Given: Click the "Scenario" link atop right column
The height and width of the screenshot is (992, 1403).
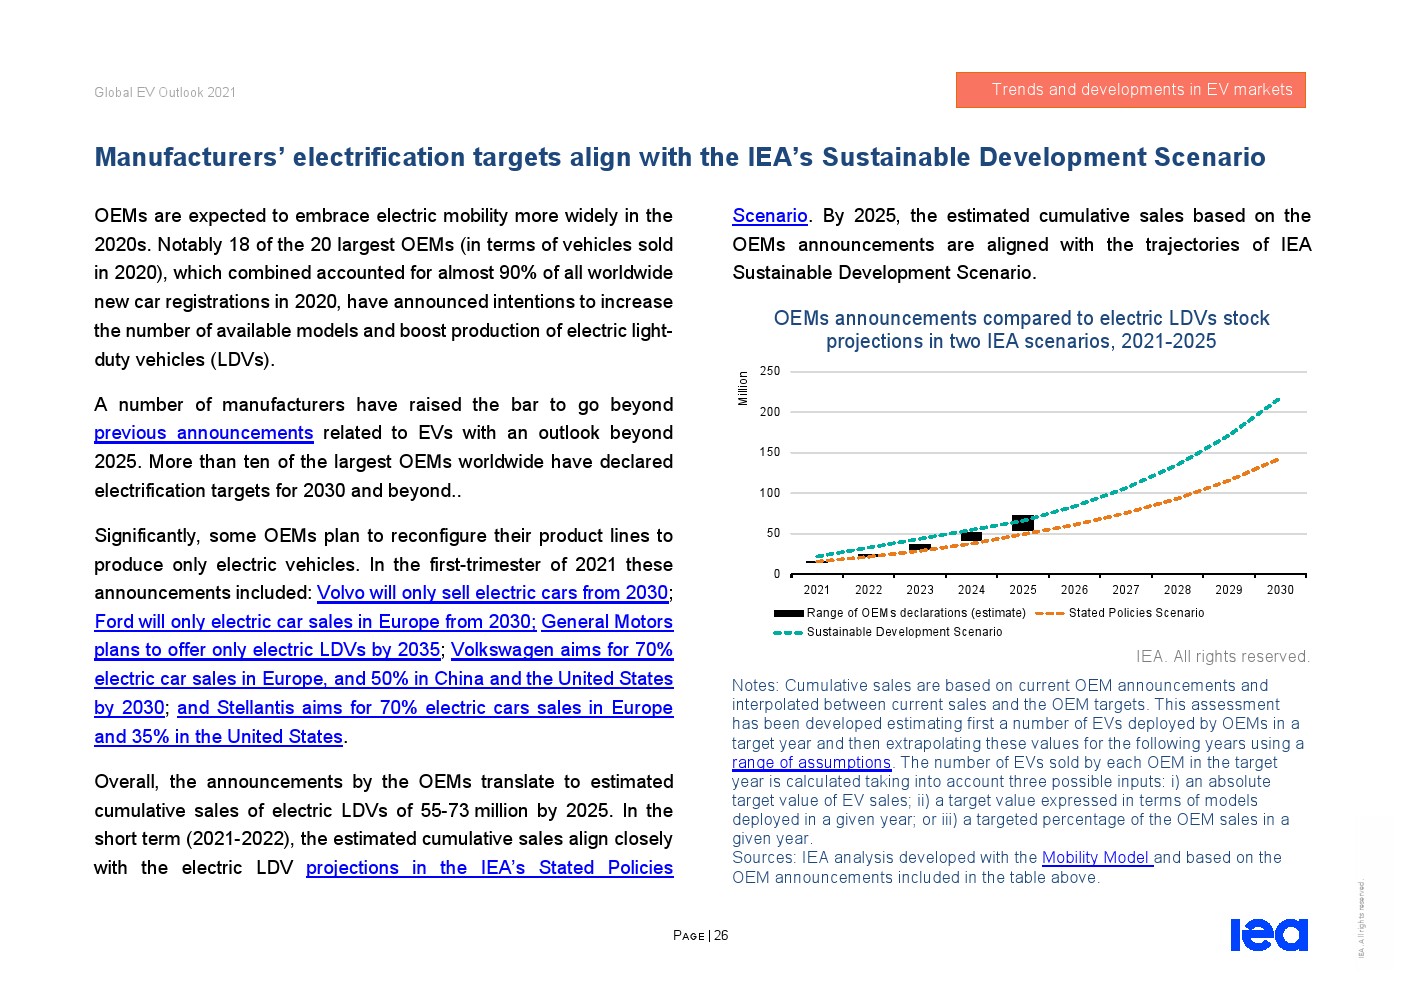Looking at the screenshot, I should (x=769, y=216).
